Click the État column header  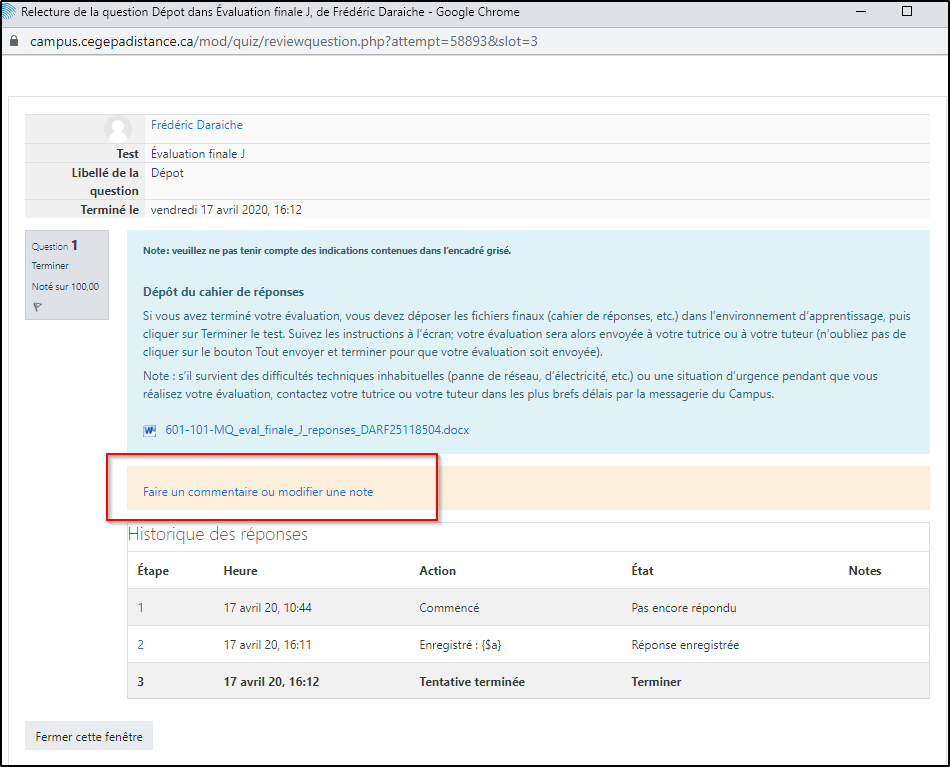(642, 571)
